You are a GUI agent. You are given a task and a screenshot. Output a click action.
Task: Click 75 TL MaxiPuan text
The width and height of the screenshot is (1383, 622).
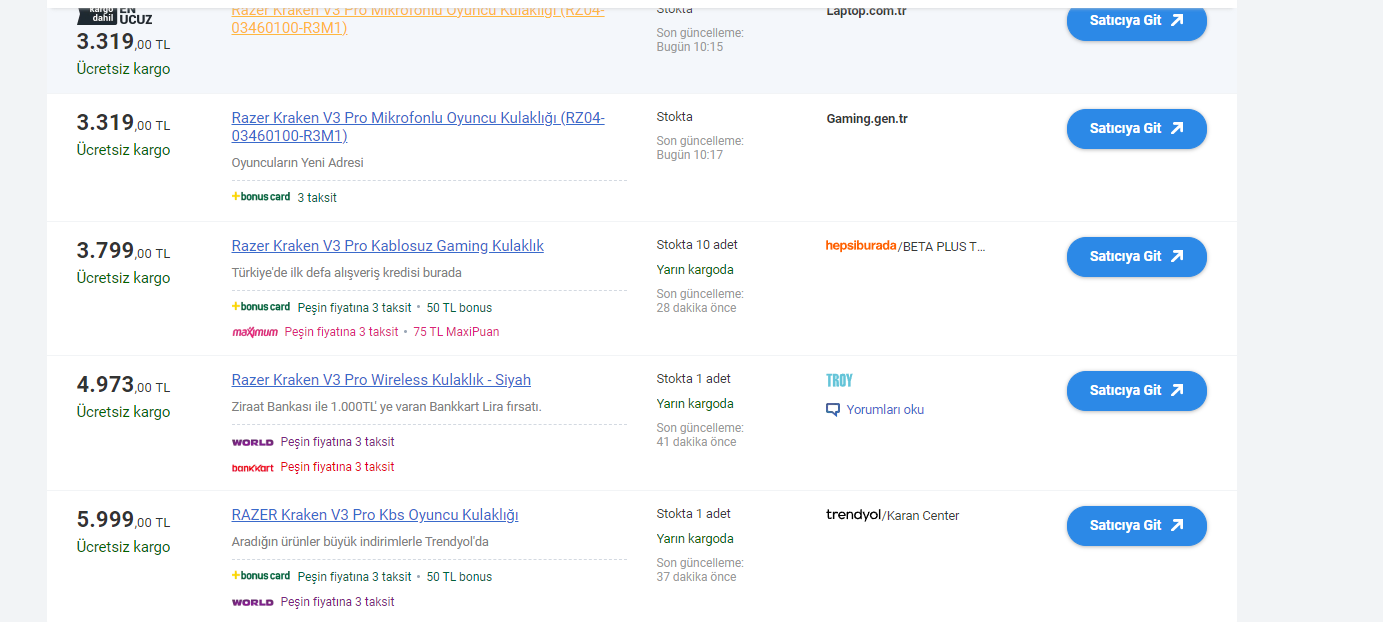(456, 332)
